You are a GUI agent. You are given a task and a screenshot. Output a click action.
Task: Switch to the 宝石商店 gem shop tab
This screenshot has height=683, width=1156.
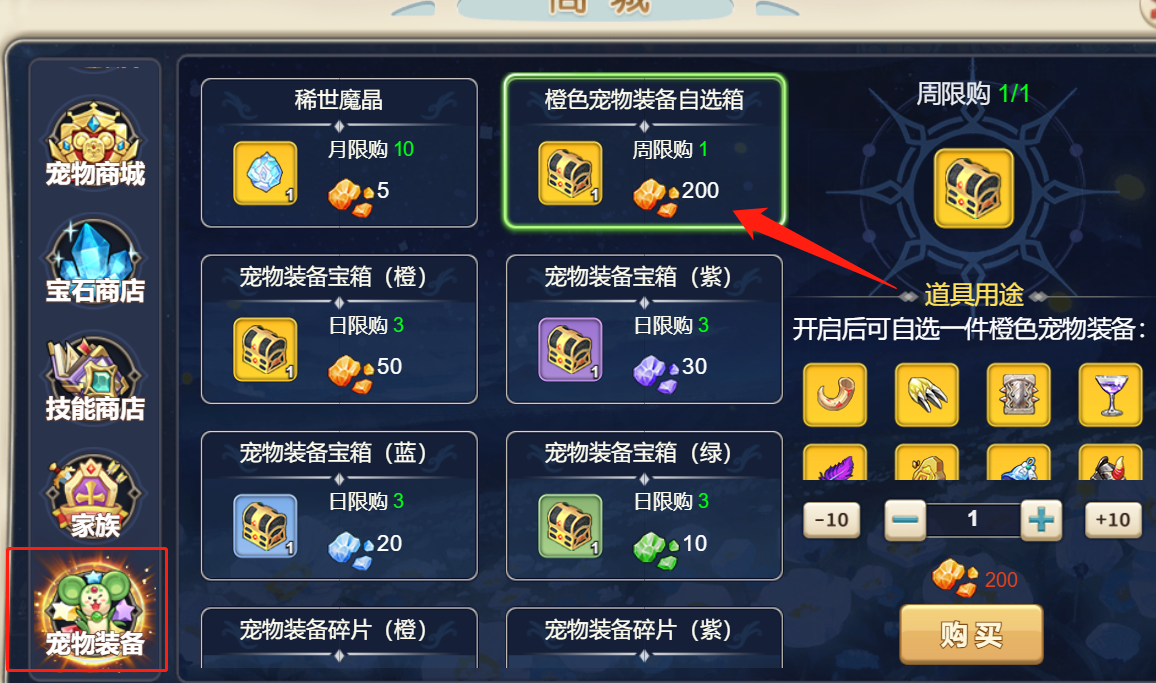coord(94,262)
